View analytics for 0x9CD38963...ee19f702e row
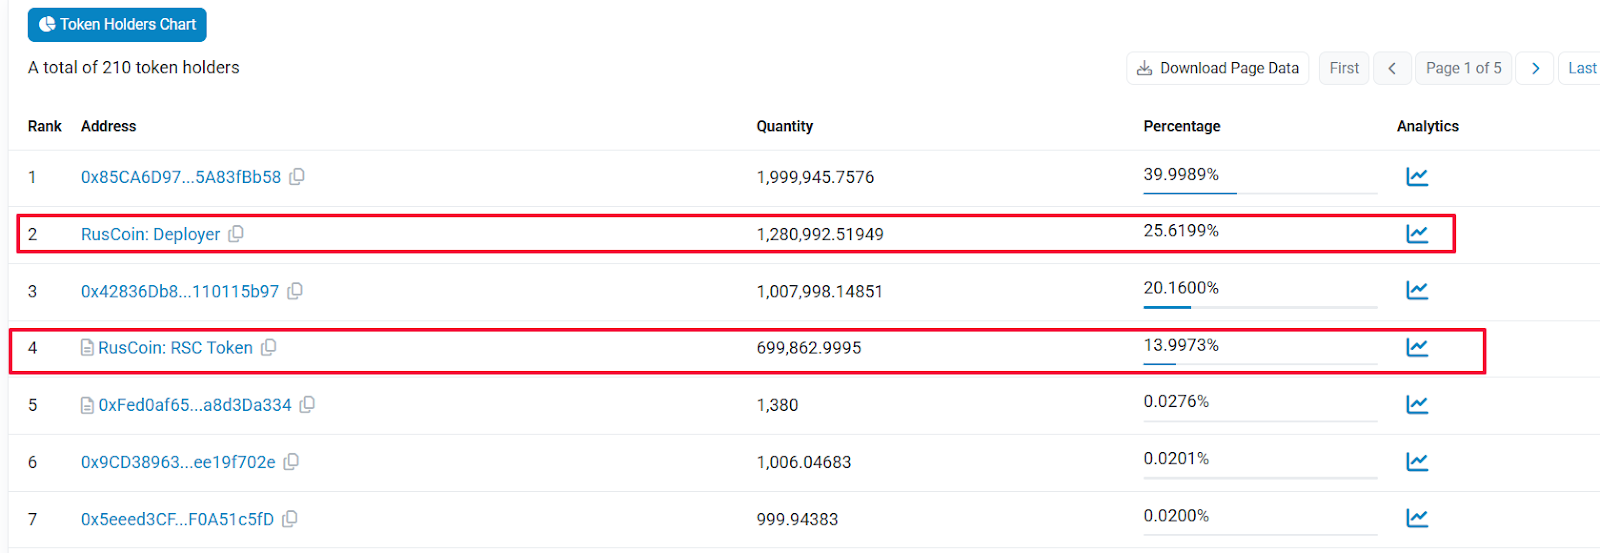Viewport: 1600px width, 553px height. point(1417,462)
